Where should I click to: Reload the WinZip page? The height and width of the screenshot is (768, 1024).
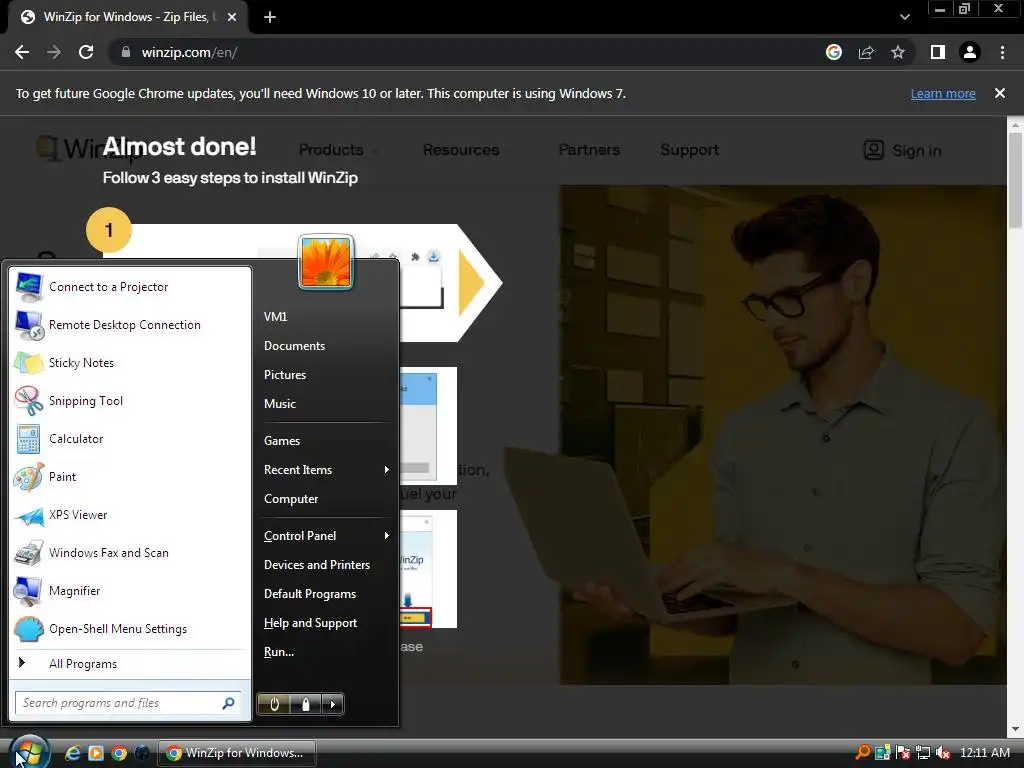86,52
